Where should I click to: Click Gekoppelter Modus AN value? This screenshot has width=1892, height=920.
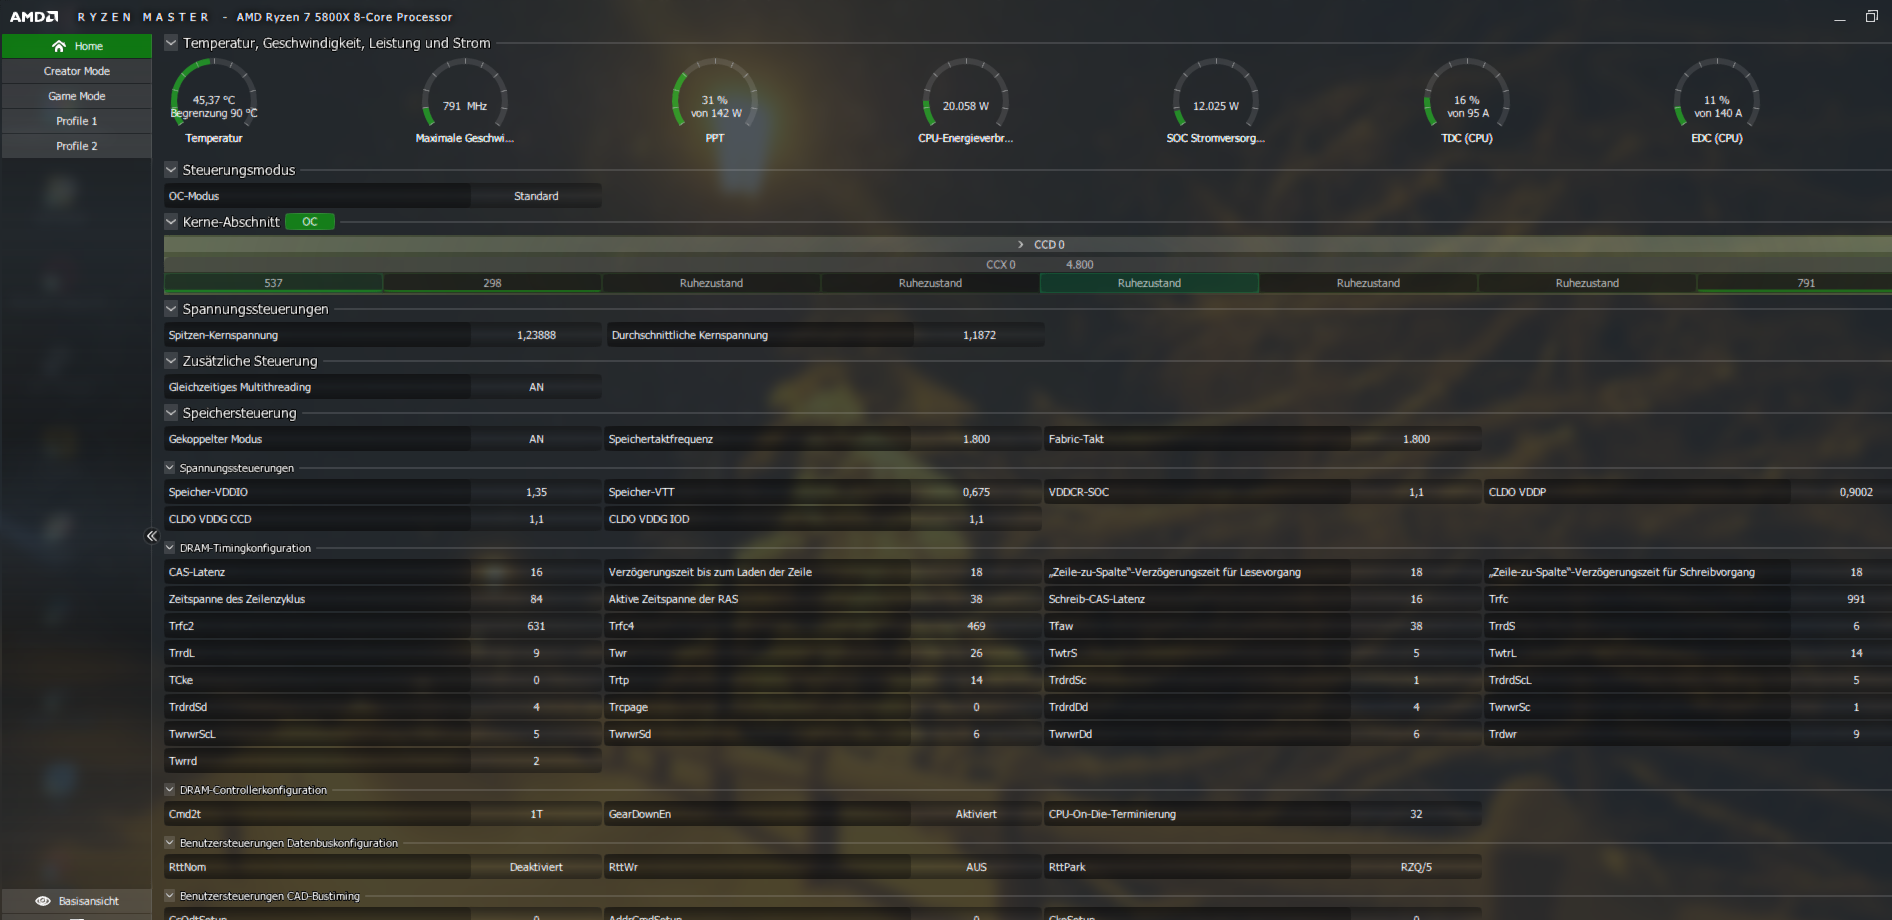coord(536,439)
